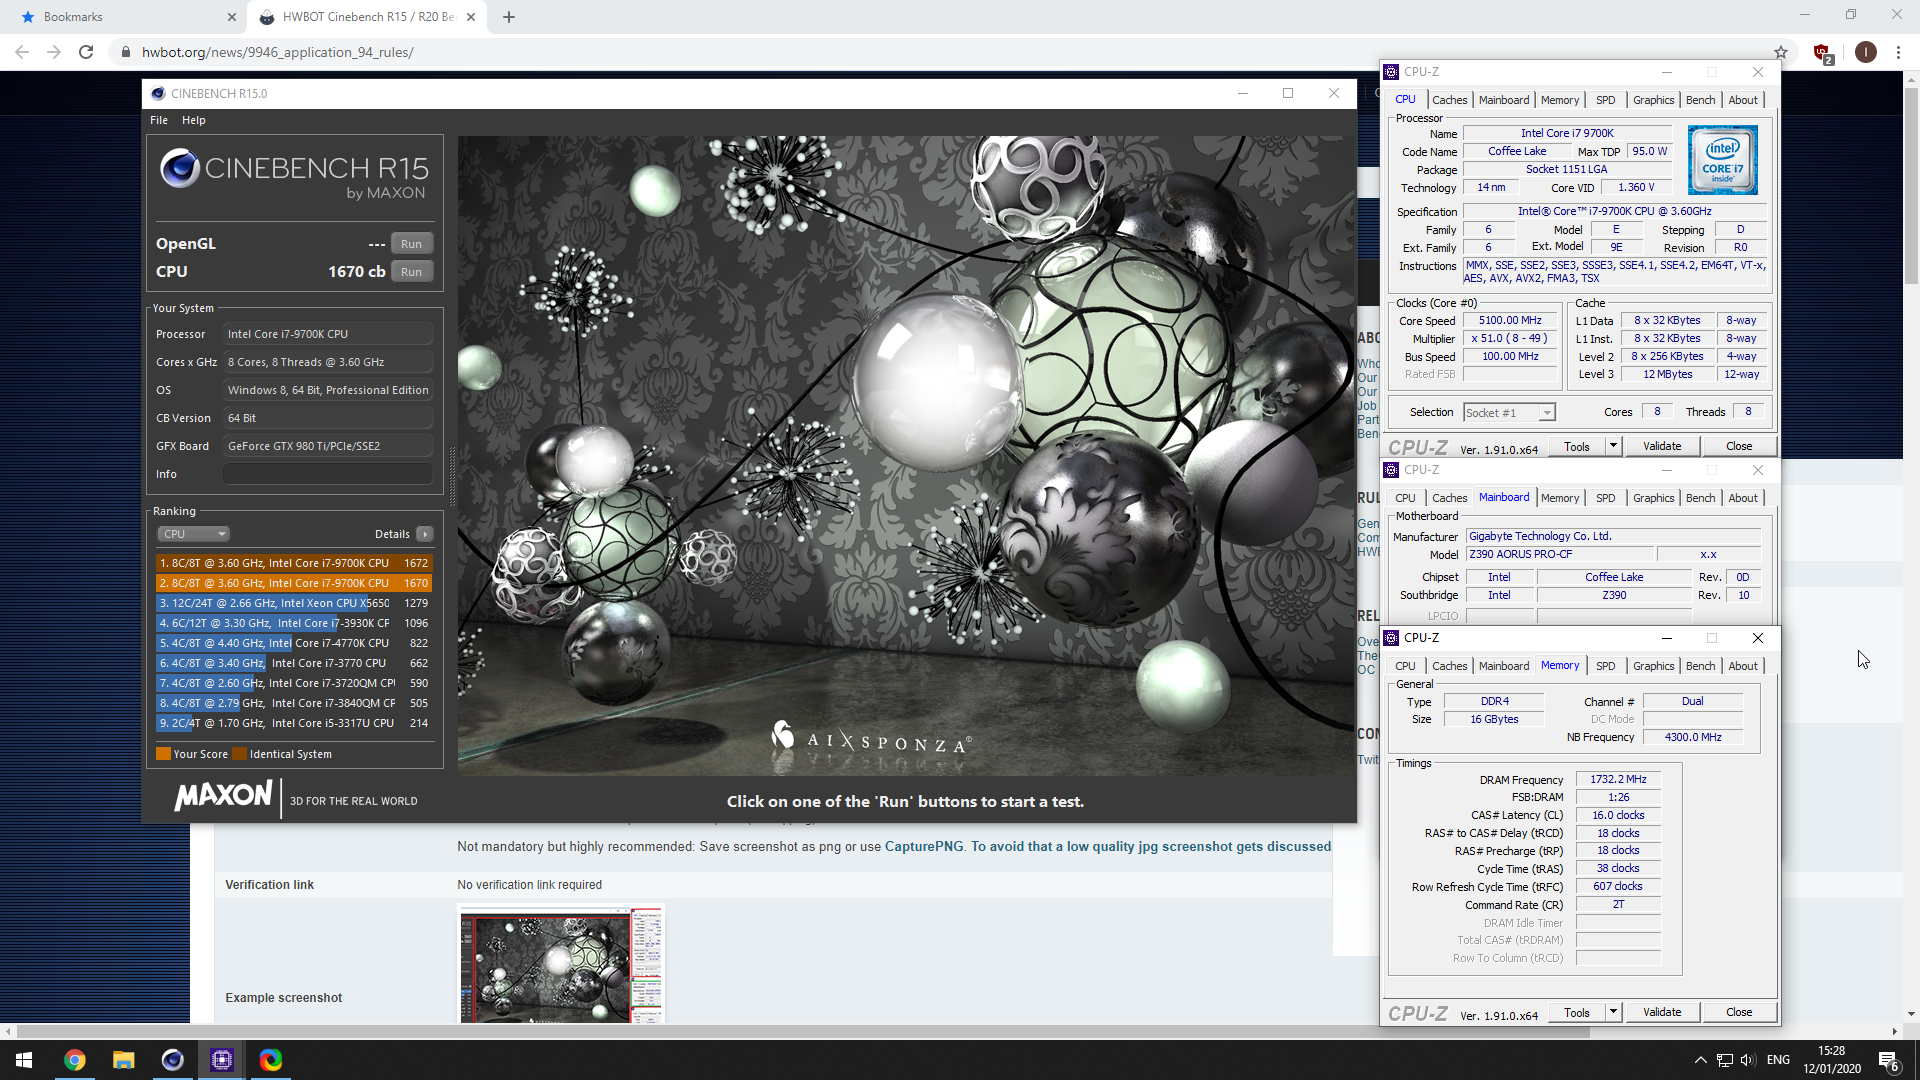Show hidden system tray icons

tap(1700, 1060)
